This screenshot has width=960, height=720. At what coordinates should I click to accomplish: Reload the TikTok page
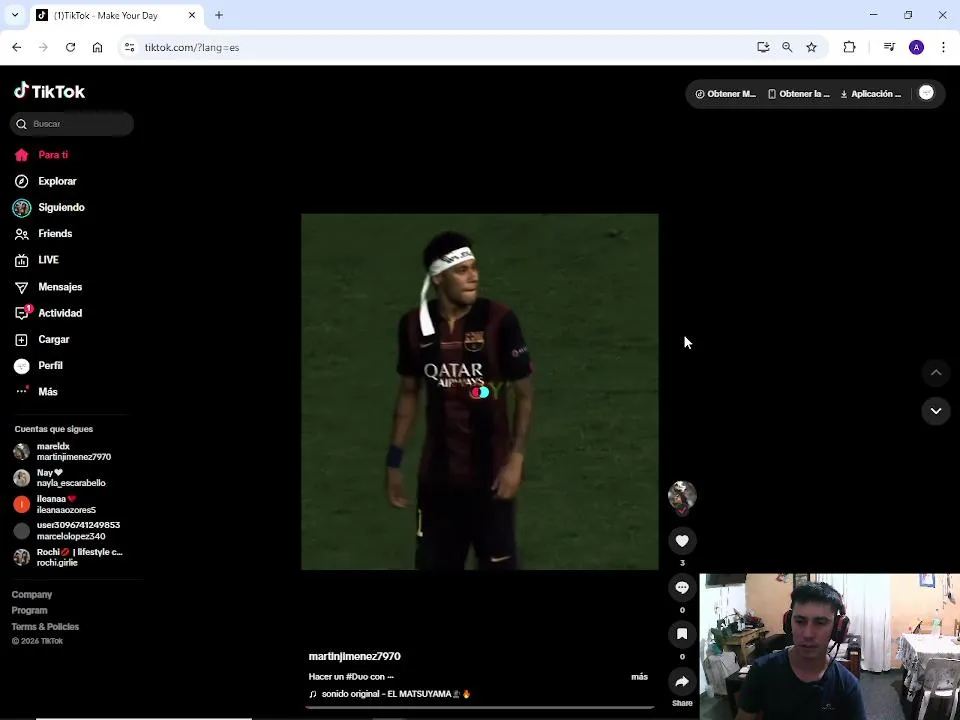[x=70, y=47]
